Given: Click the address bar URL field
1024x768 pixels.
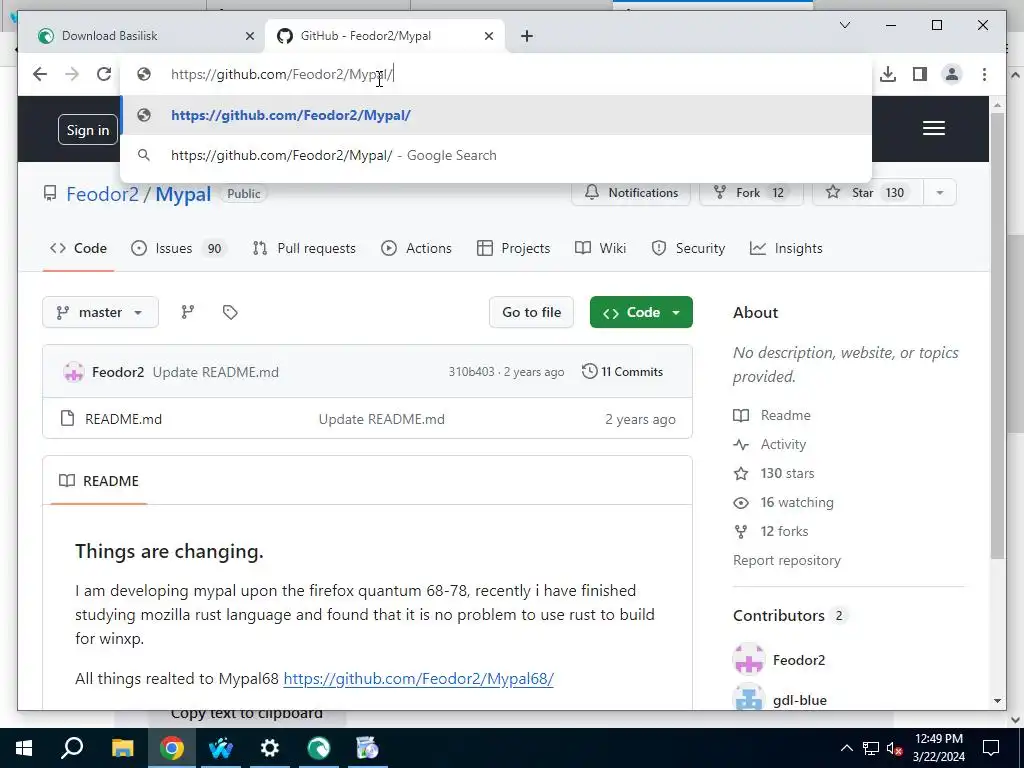Looking at the screenshot, I should (496, 74).
